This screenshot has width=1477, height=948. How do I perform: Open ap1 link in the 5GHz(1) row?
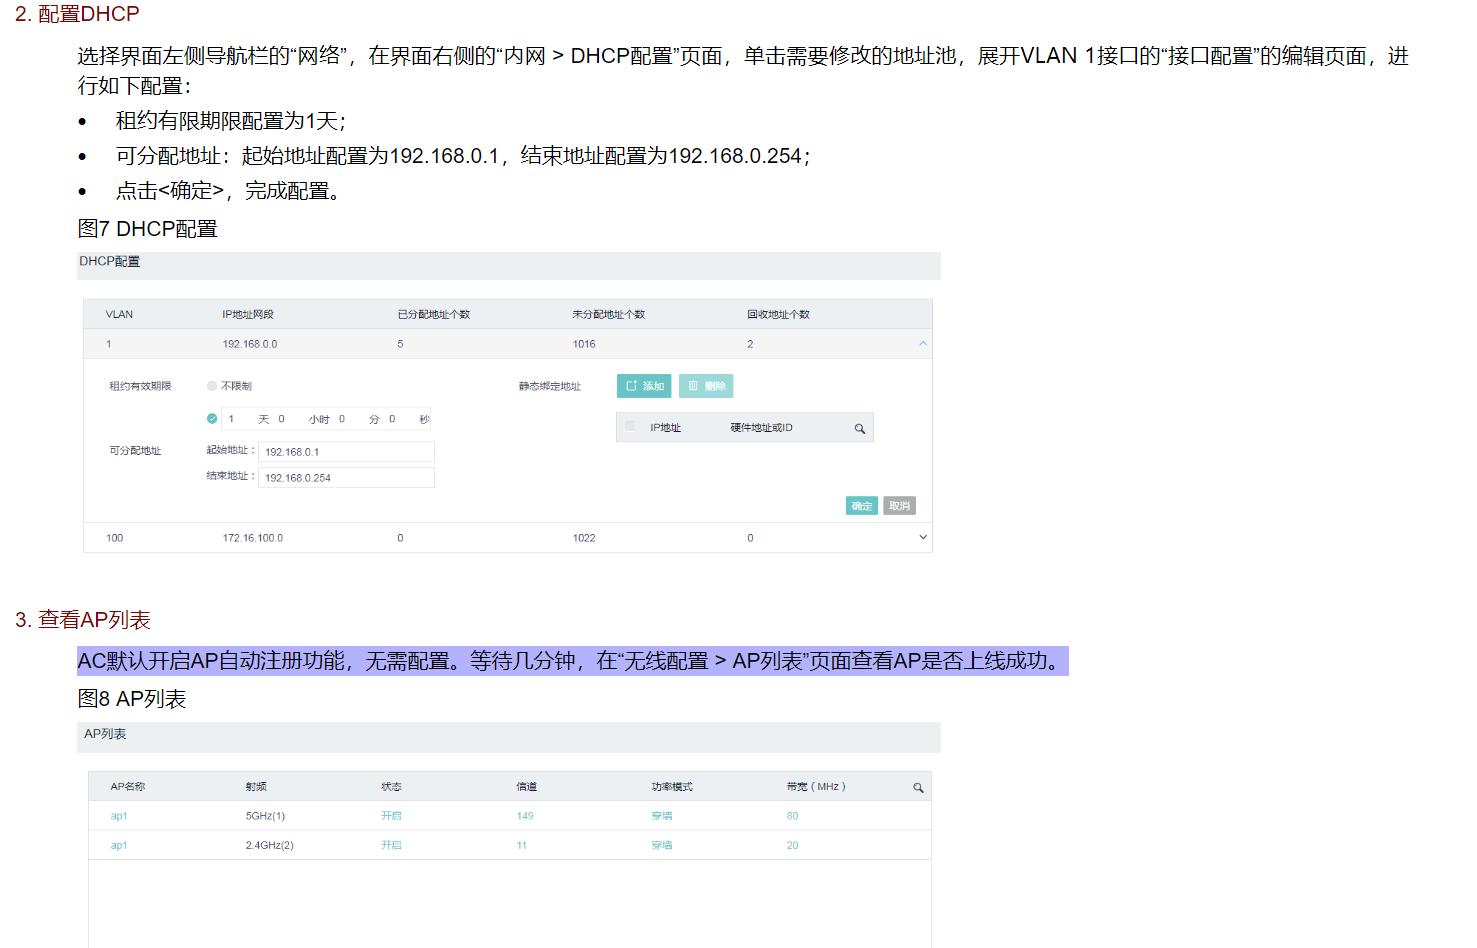pos(119,816)
